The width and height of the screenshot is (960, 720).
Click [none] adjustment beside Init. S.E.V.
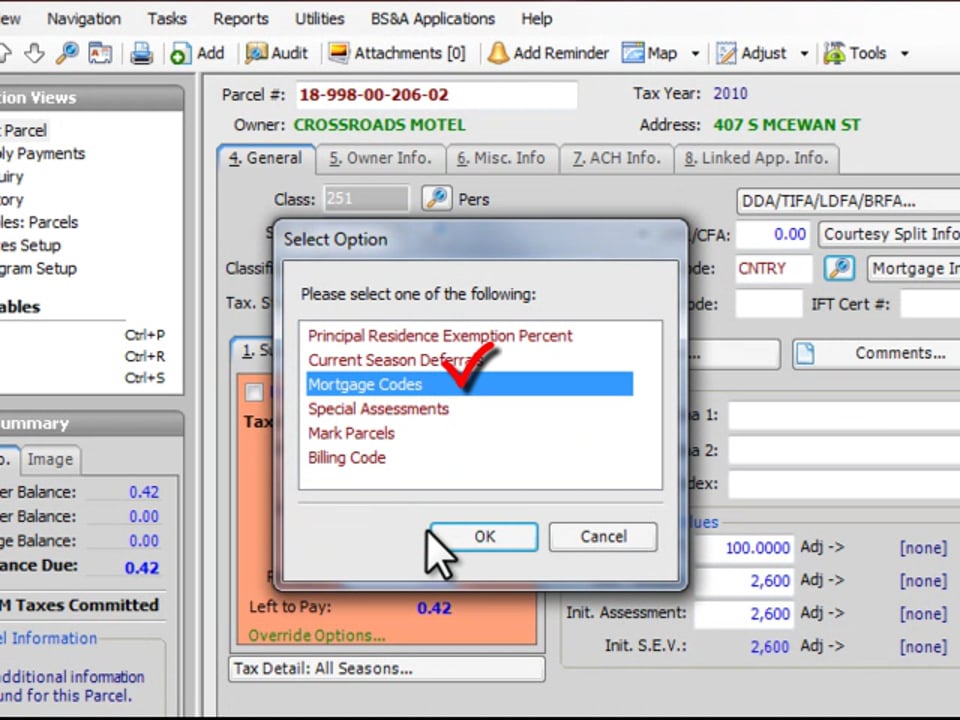(x=923, y=647)
